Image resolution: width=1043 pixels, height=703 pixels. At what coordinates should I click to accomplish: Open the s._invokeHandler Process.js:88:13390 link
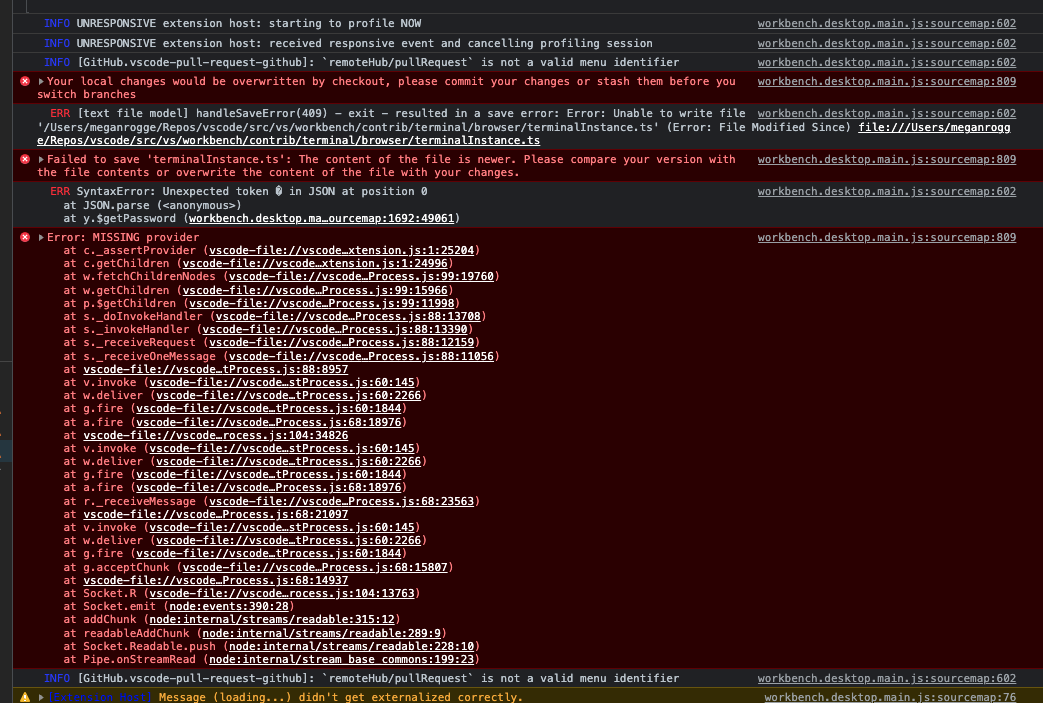point(335,329)
